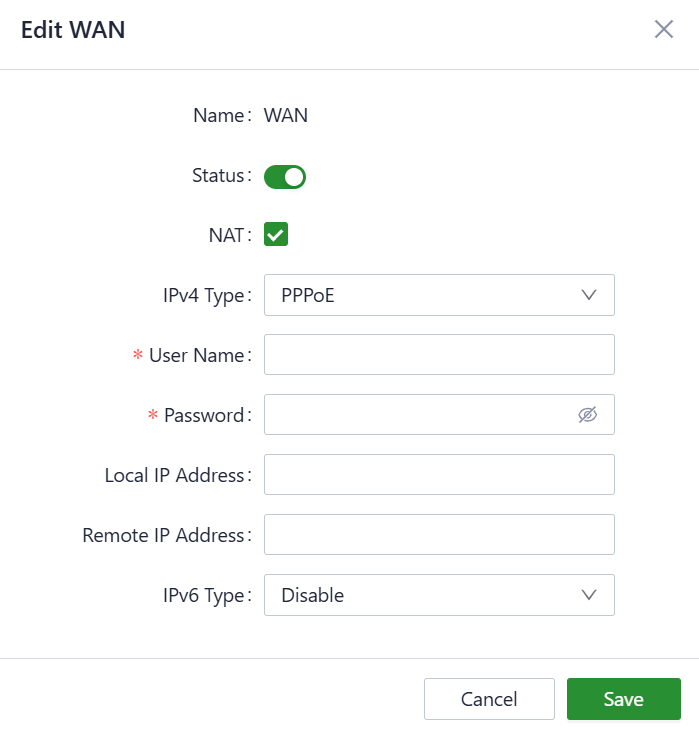Show password using the eye icon
The image size is (699, 736).
click(x=587, y=415)
